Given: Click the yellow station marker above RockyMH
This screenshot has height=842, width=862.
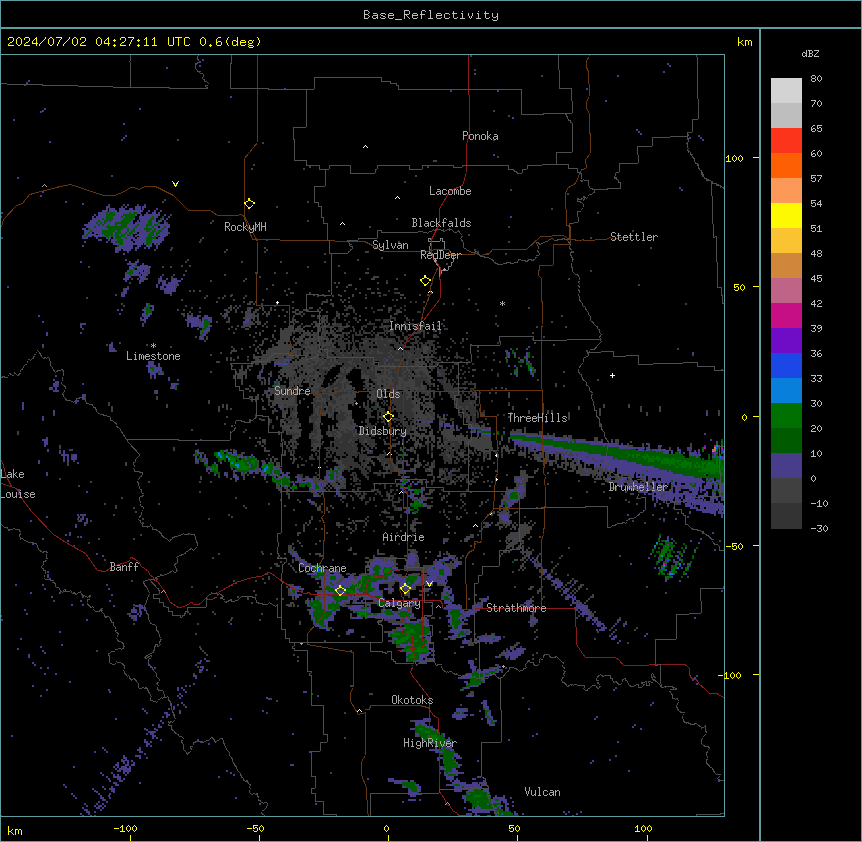Looking at the screenshot, I should tap(249, 204).
